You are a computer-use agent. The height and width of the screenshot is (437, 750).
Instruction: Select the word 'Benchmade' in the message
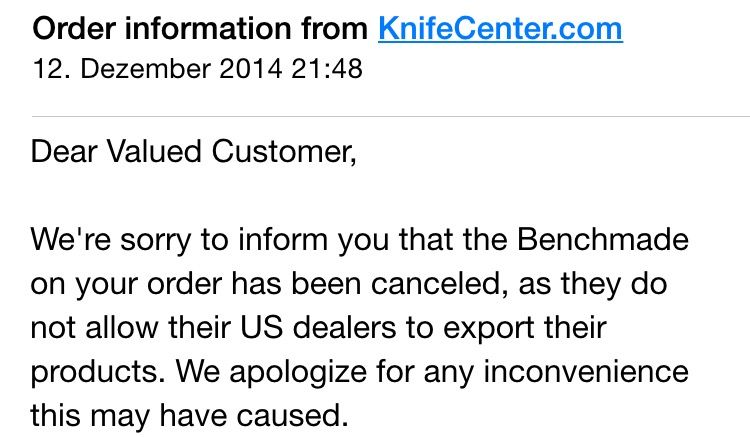pos(603,239)
